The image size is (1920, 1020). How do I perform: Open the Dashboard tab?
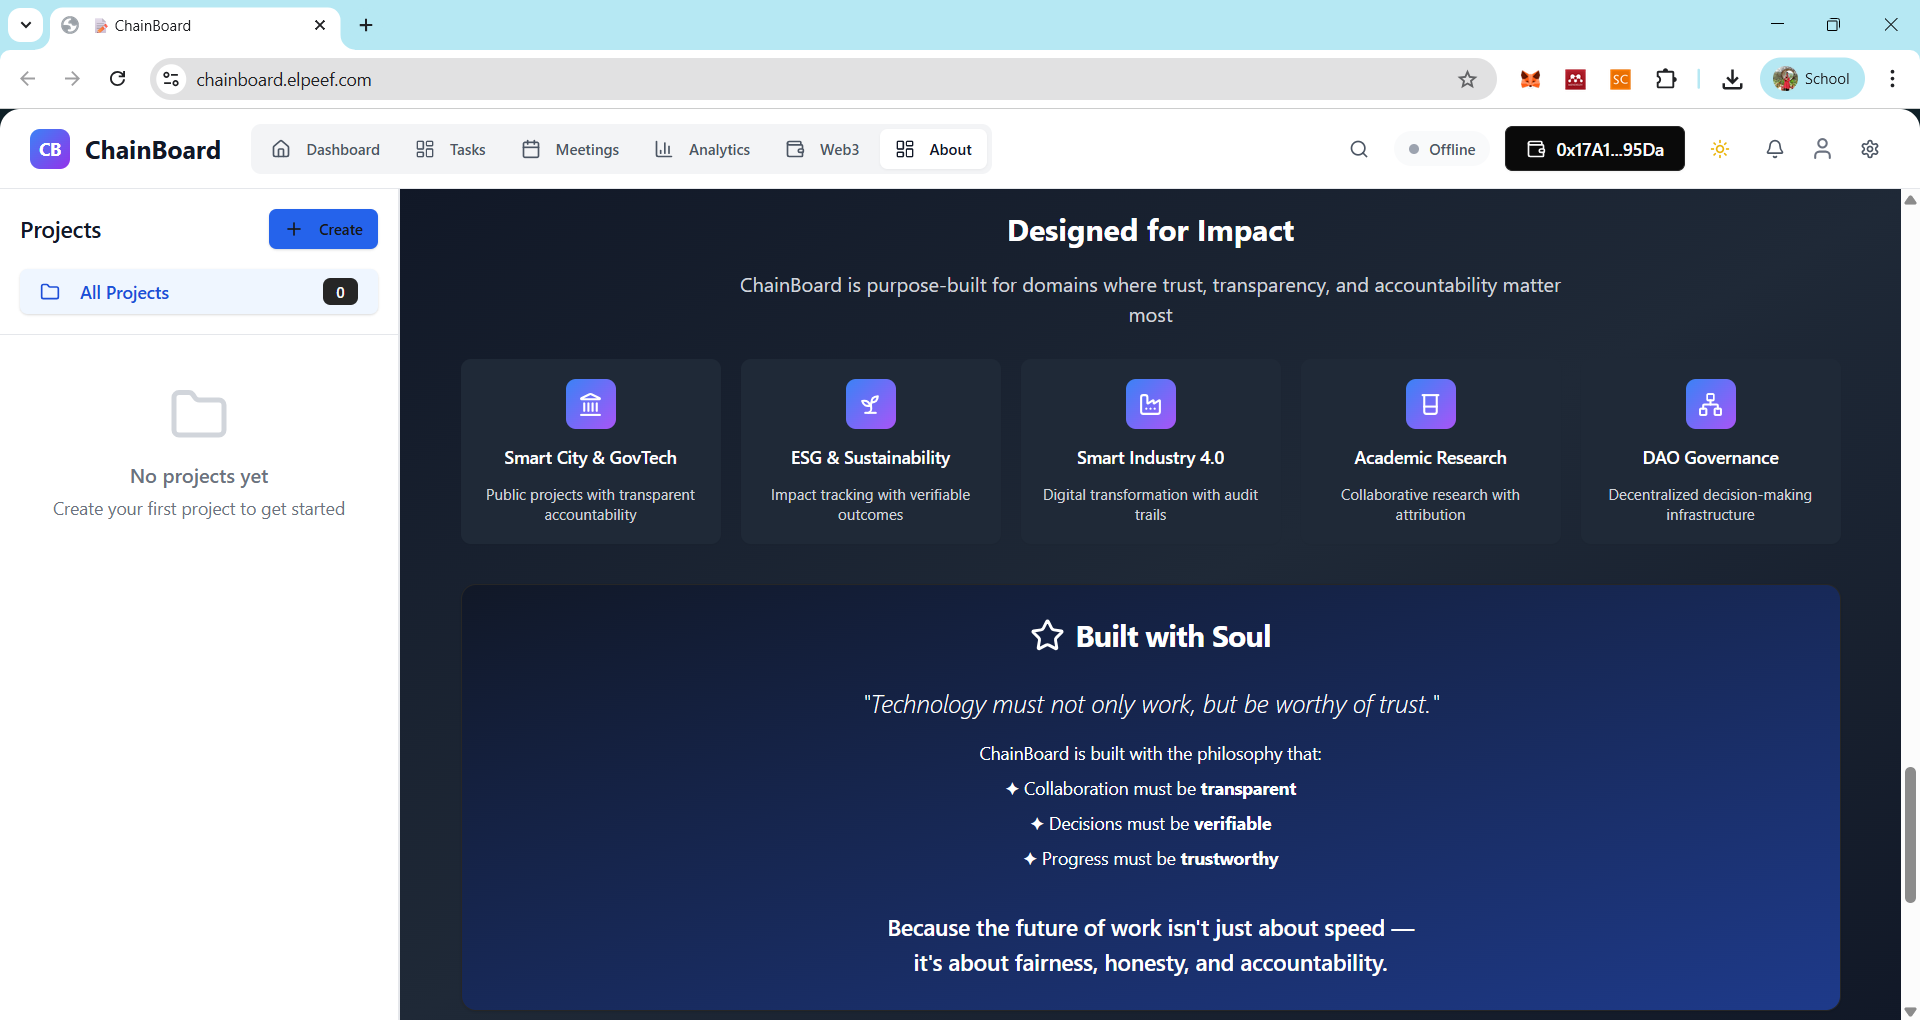point(326,149)
